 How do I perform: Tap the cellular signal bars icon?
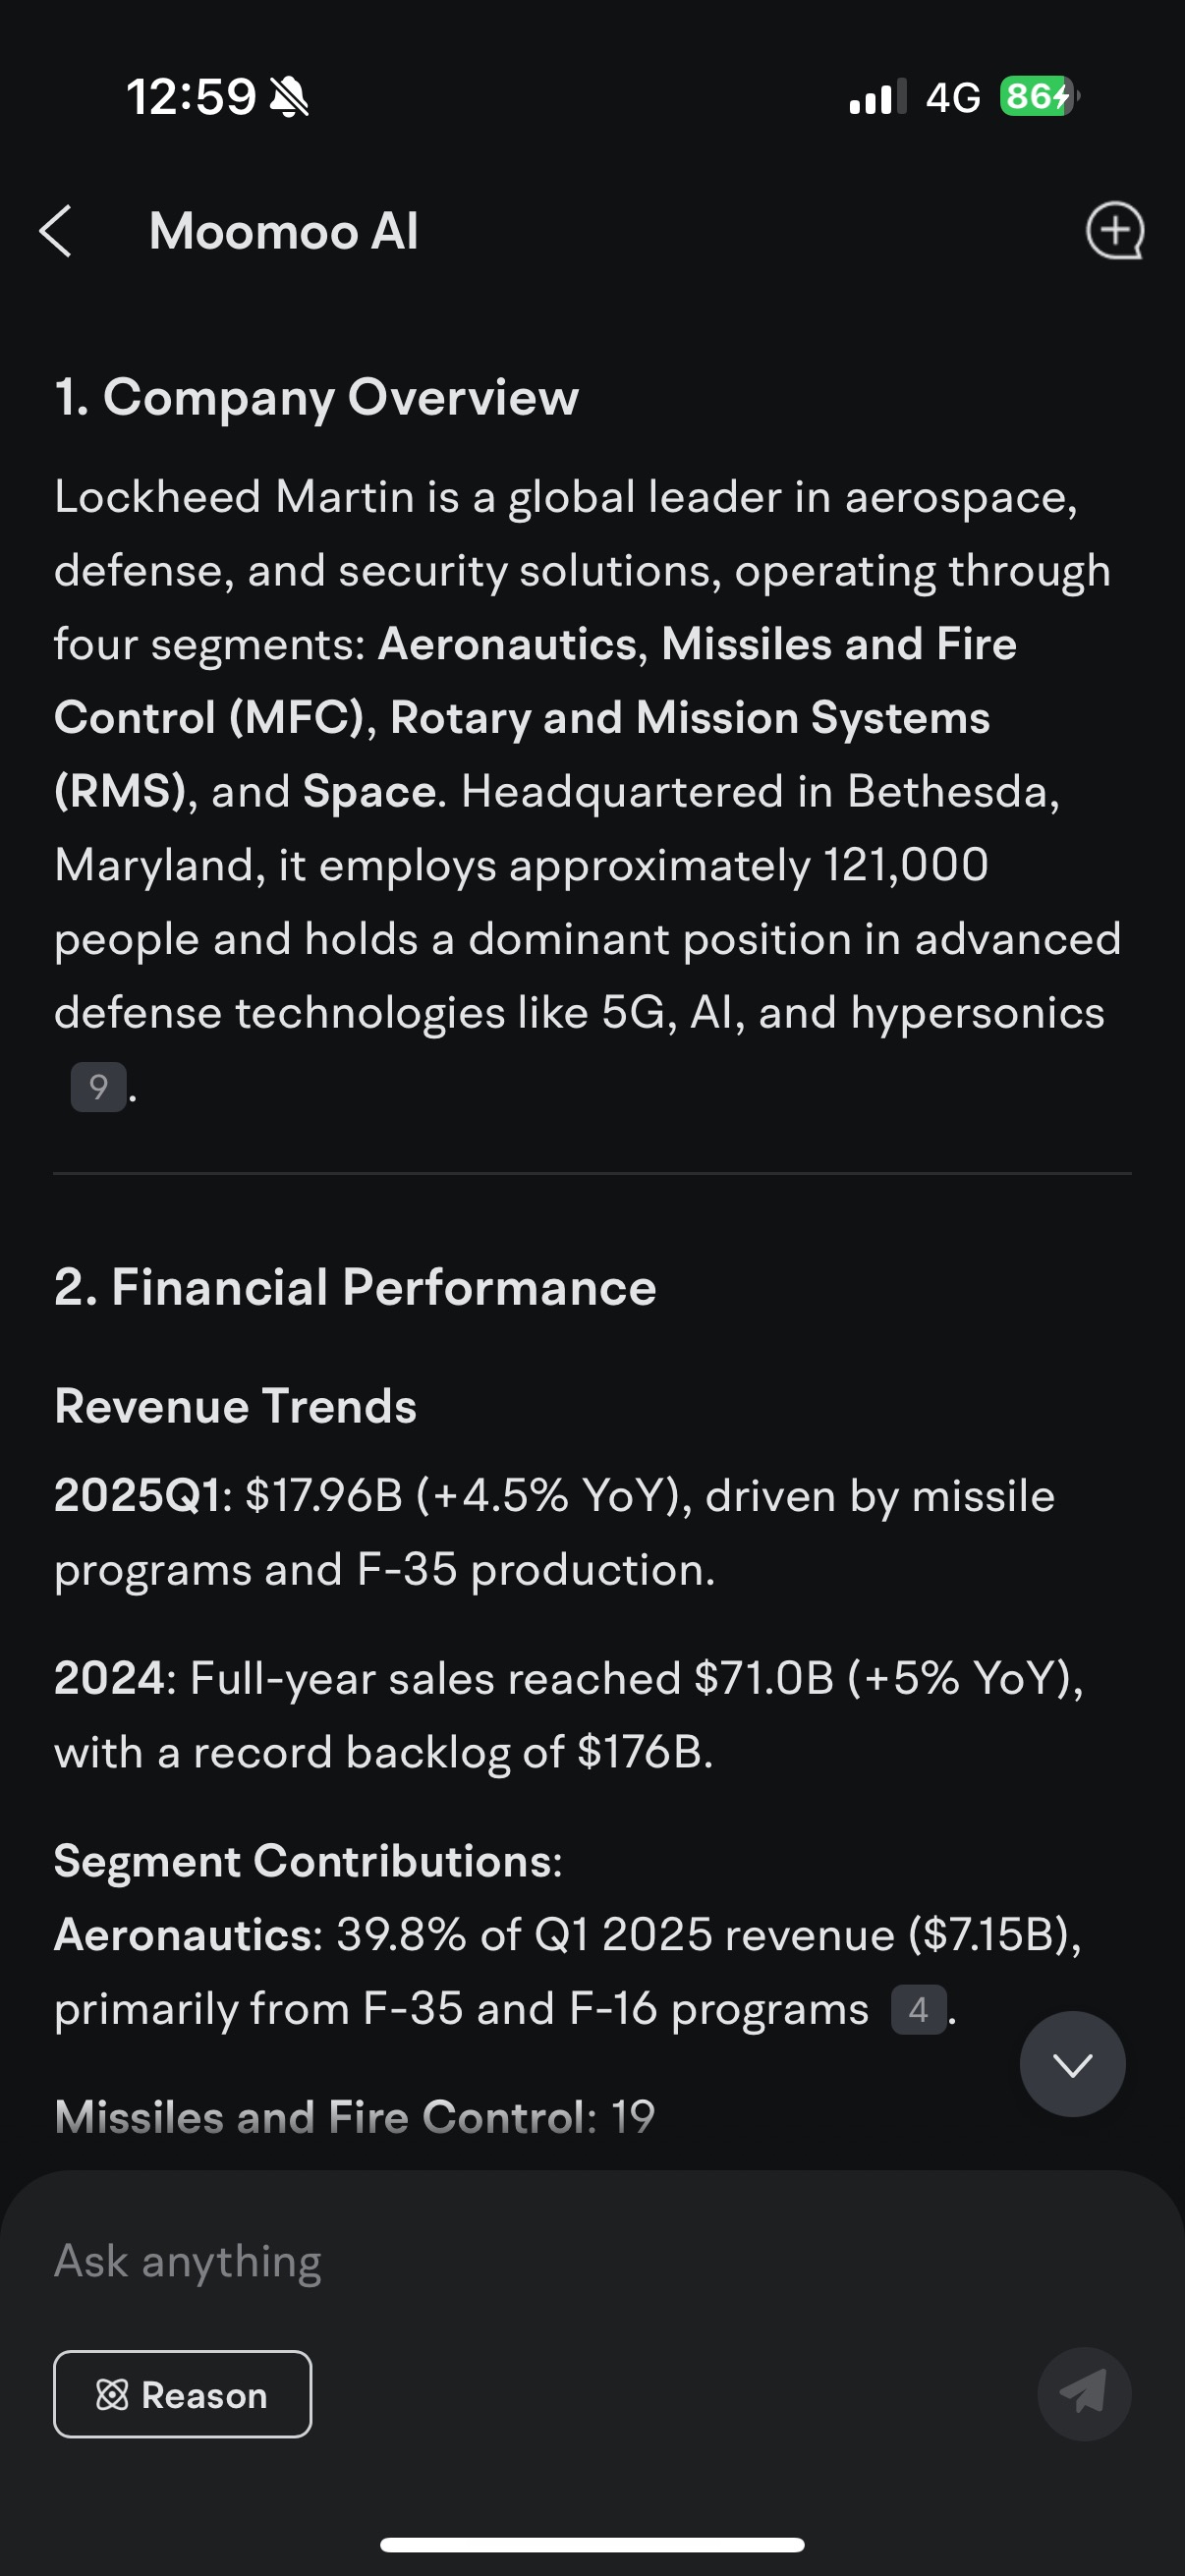click(x=878, y=97)
